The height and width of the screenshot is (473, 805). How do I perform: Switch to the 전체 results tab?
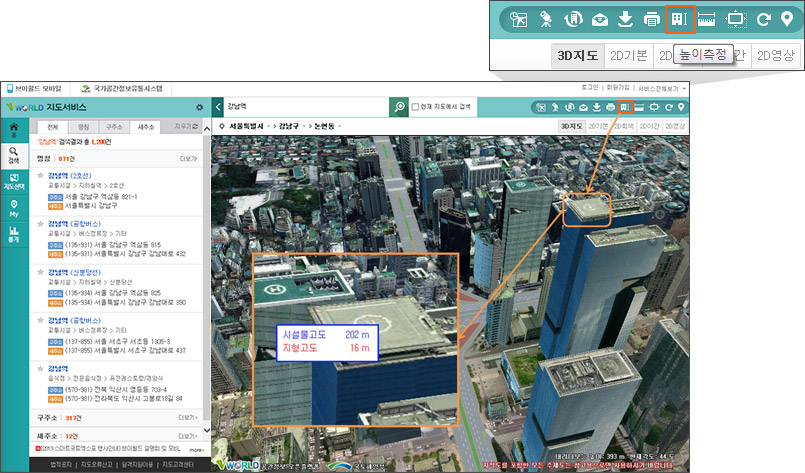[x=52, y=127]
